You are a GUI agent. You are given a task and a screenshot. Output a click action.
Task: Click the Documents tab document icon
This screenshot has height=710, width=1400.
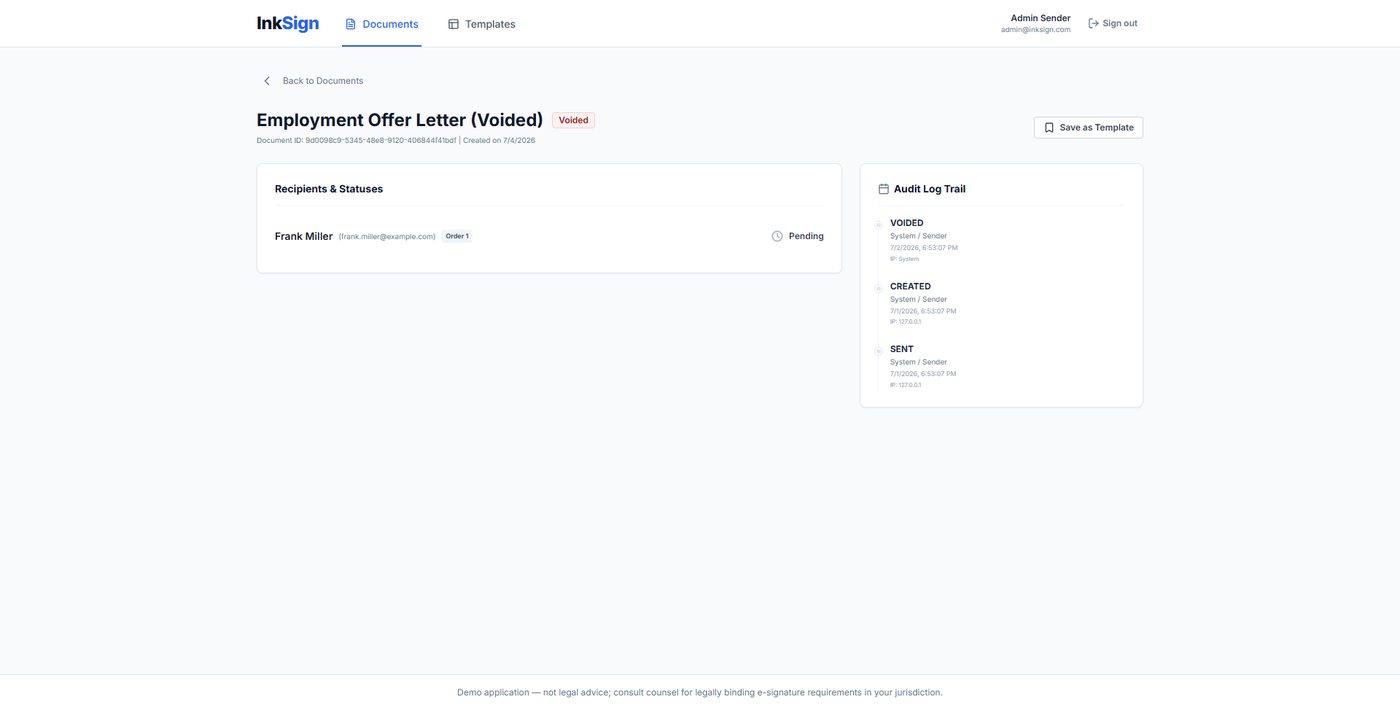tap(350, 24)
